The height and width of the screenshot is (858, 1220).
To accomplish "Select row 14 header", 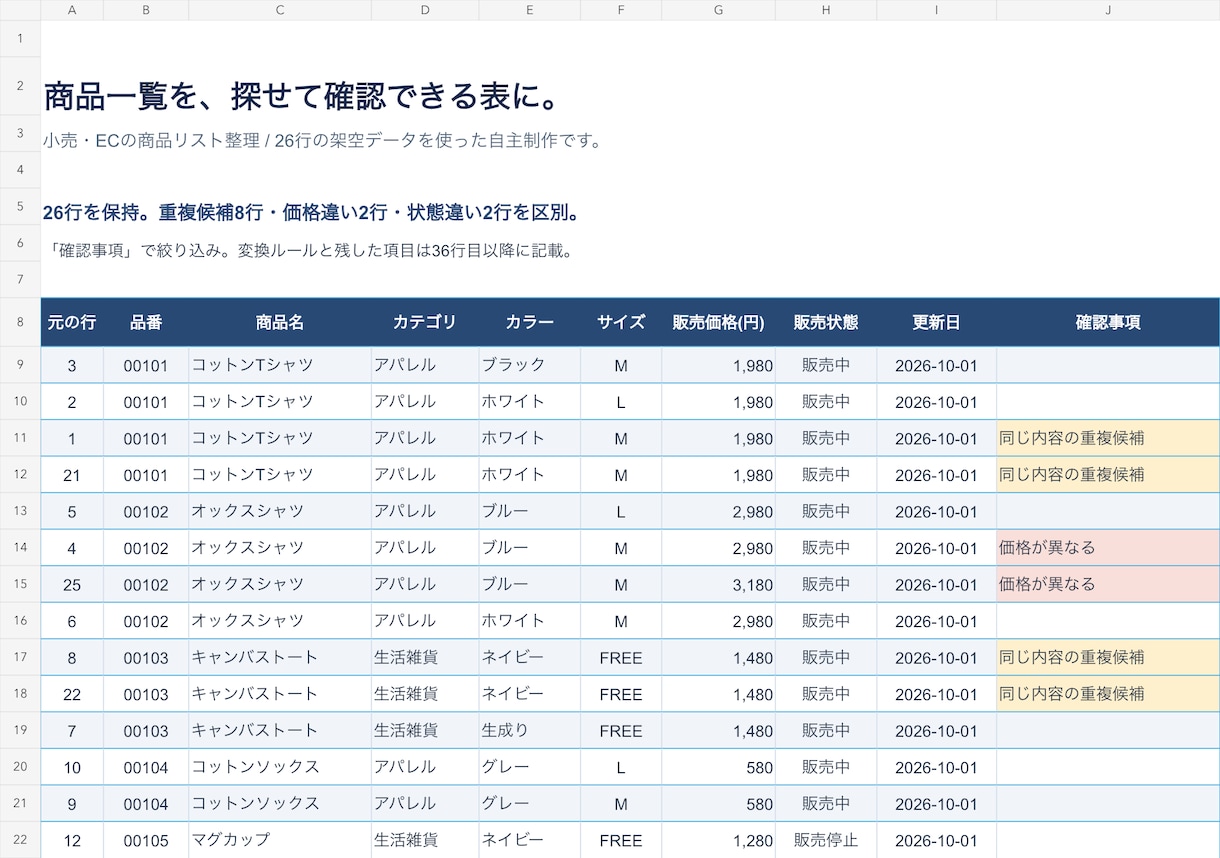I will [x=20, y=548].
